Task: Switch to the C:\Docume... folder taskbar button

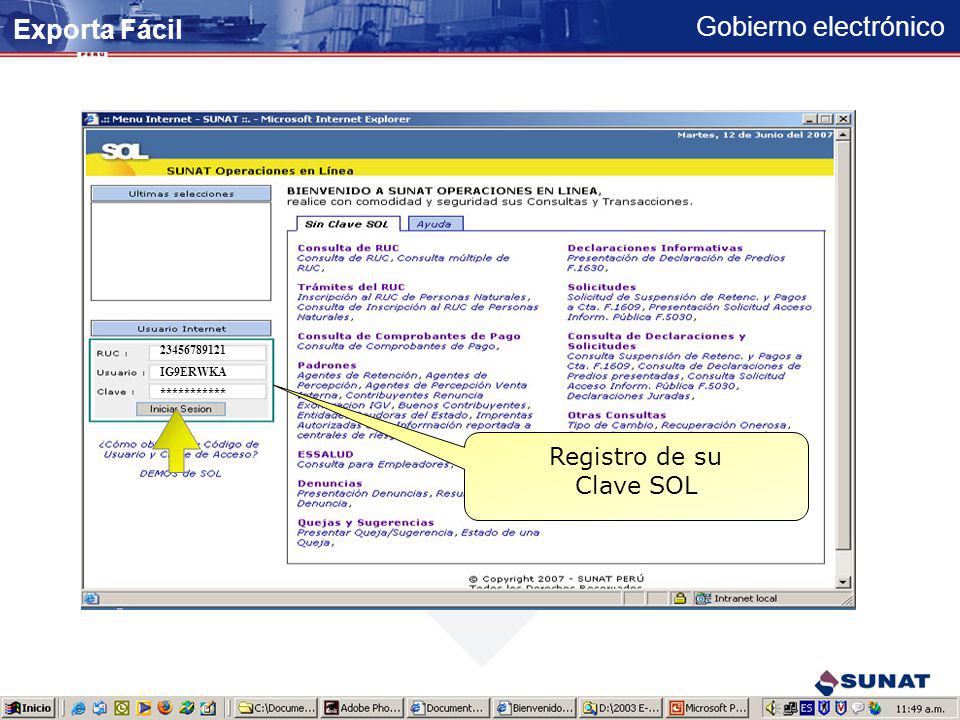Action: (x=277, y=708)
